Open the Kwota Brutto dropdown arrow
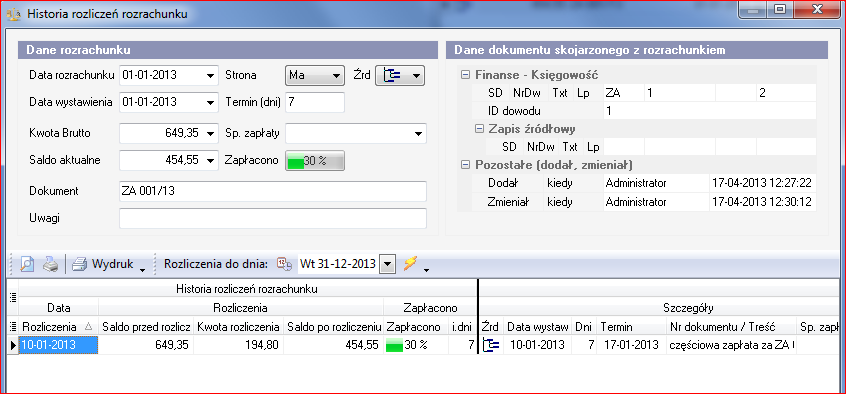Screen dimensions: 846x394 pyautogui.click(x=210, y=133)
